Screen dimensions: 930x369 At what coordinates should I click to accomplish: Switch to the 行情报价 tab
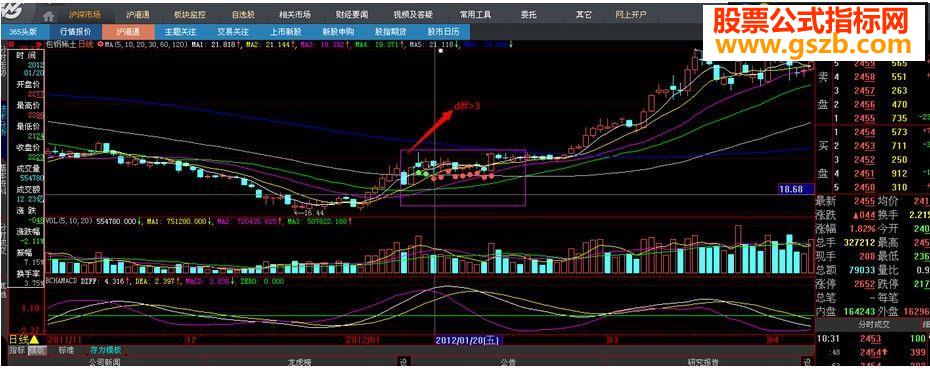tap(76, 32)
